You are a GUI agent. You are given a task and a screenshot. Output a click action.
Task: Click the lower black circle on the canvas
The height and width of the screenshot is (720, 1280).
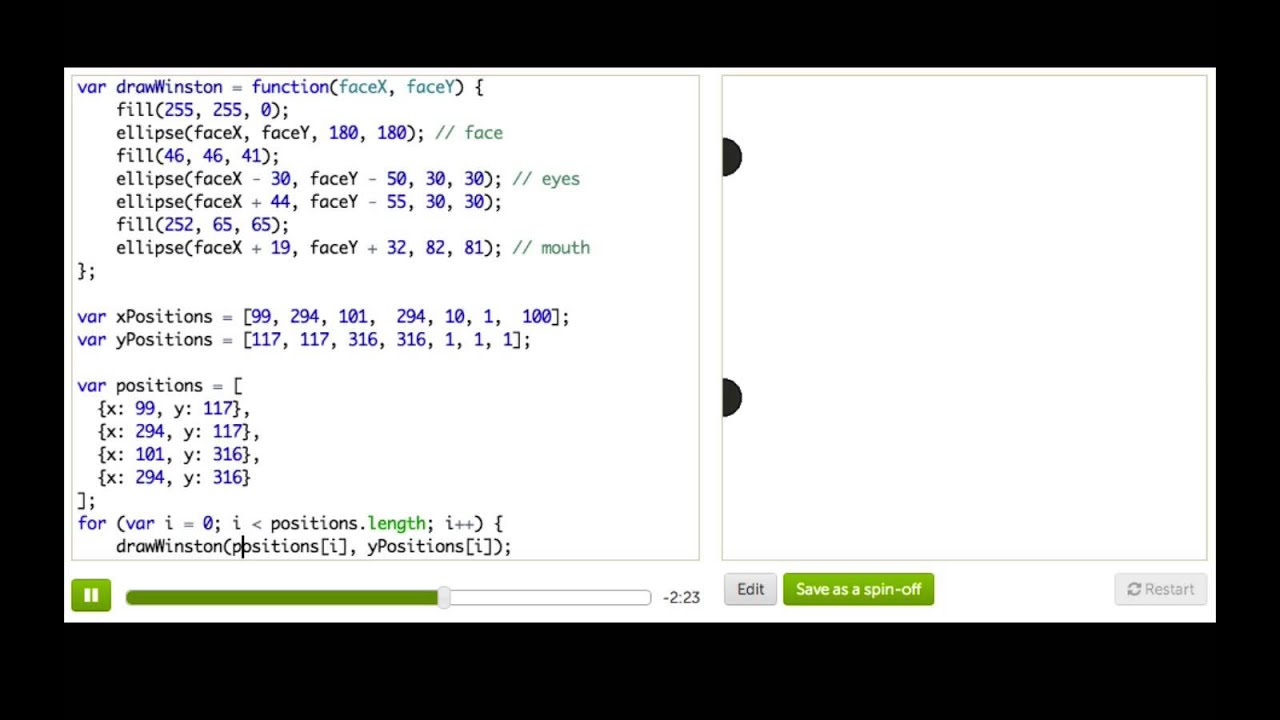732,397
